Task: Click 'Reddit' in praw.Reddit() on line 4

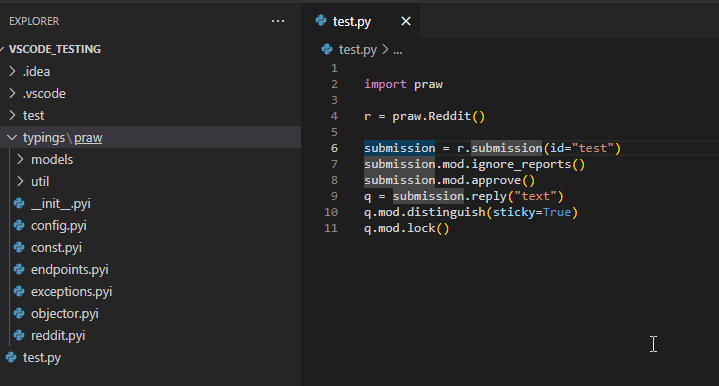Action: point(449,116)
